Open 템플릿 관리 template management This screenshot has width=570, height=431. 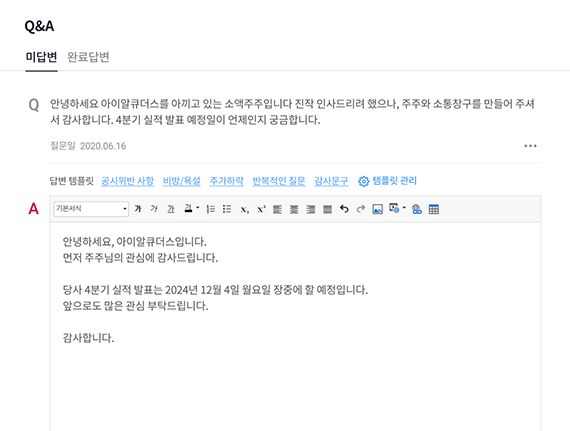point(388,181)
